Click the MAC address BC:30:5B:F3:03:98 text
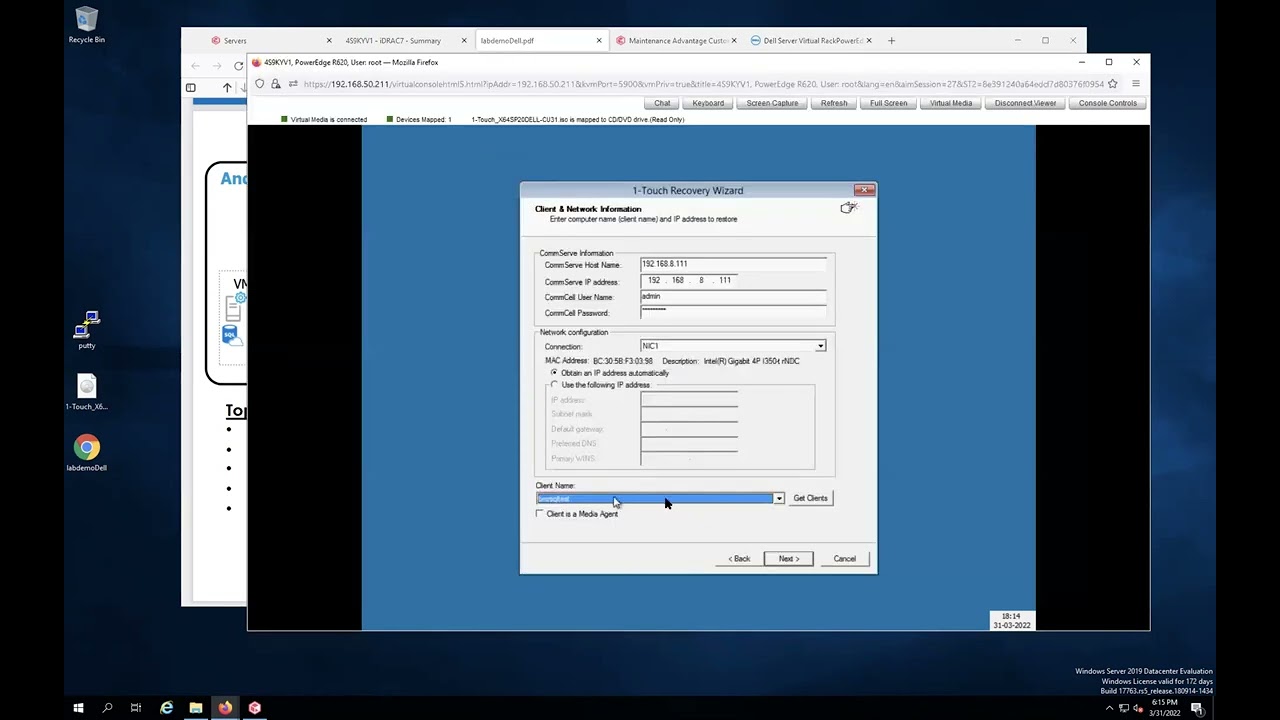 (623, 361)
